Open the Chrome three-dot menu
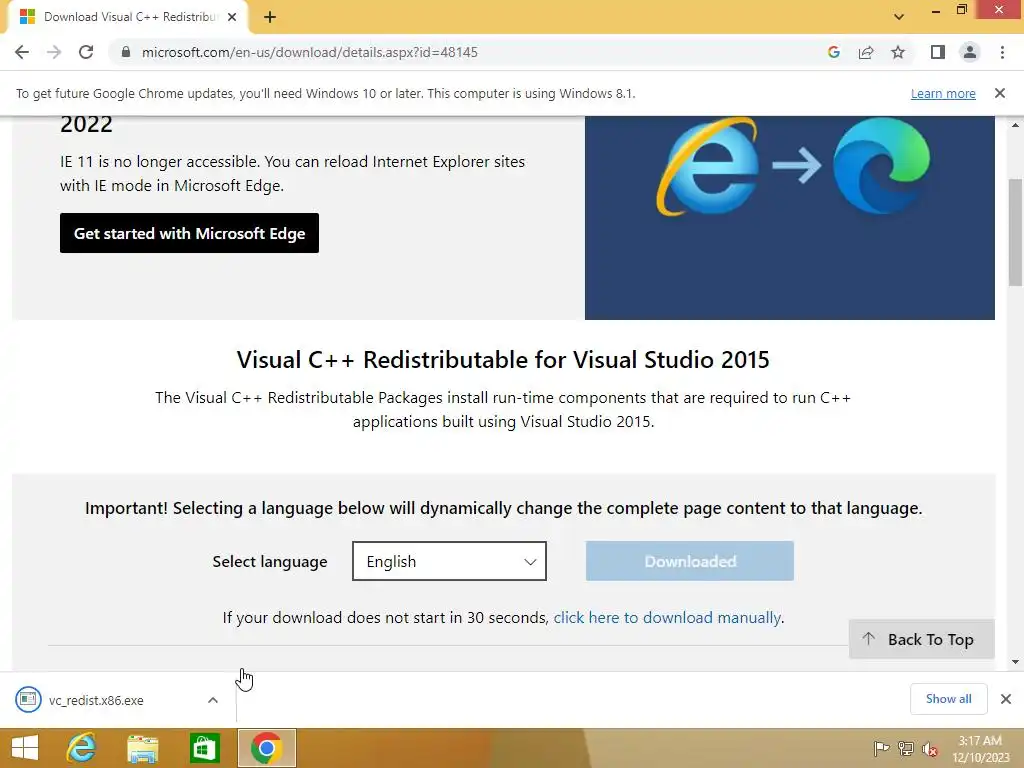 coord(1002,52)
